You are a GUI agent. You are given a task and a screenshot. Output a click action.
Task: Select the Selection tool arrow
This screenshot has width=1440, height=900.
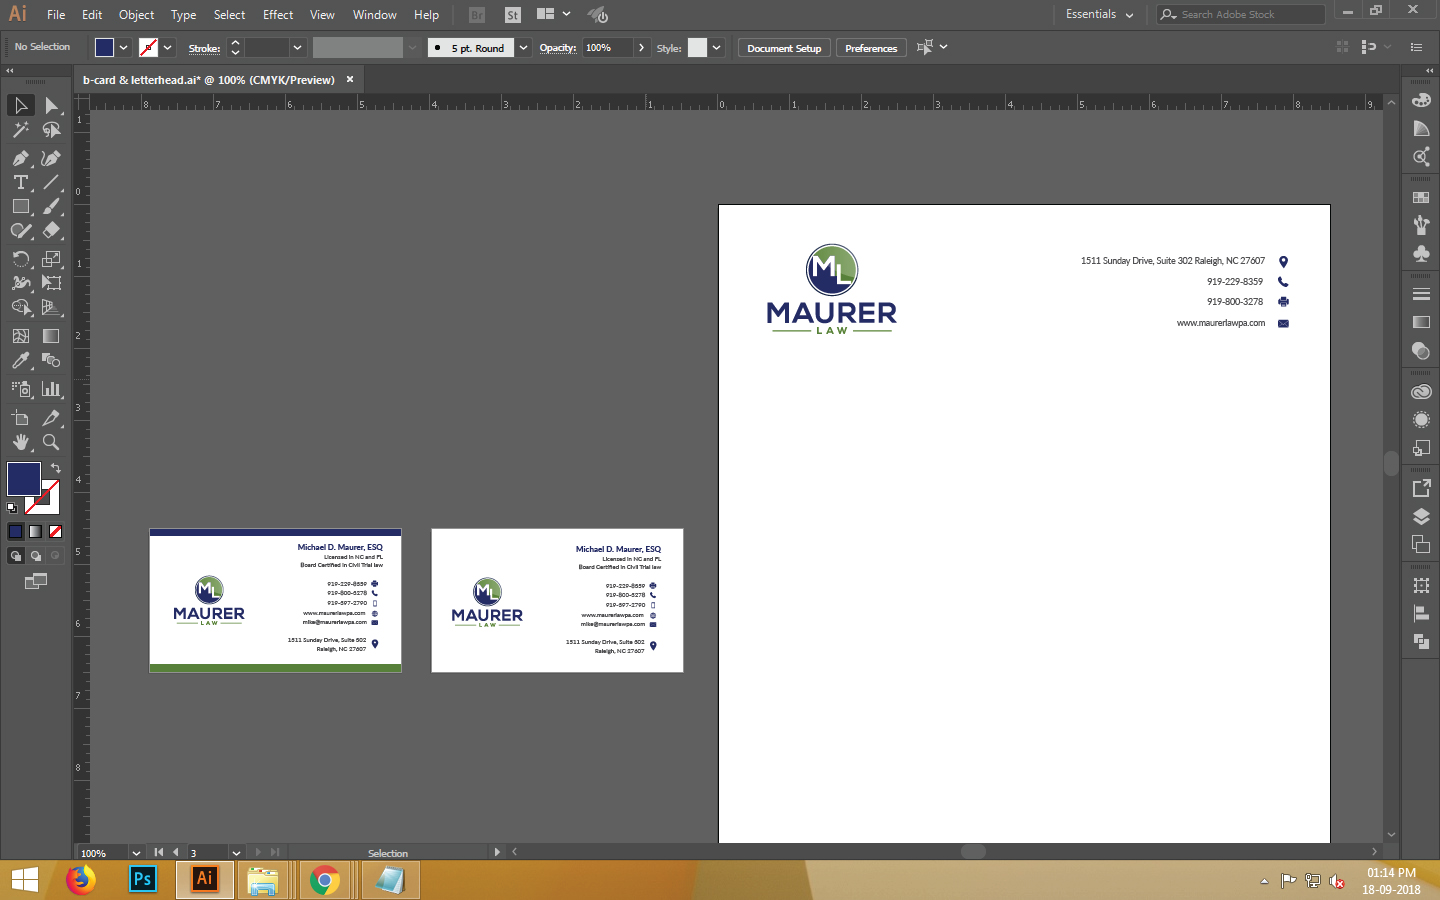tap(21, 105)
